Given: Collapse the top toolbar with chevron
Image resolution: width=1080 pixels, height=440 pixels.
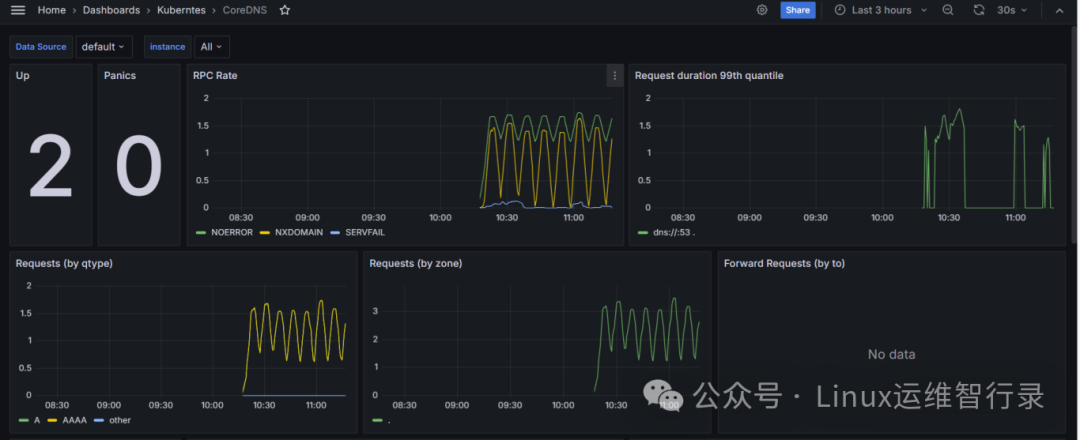Looking at the screenshot, I should click(1059, 10).
